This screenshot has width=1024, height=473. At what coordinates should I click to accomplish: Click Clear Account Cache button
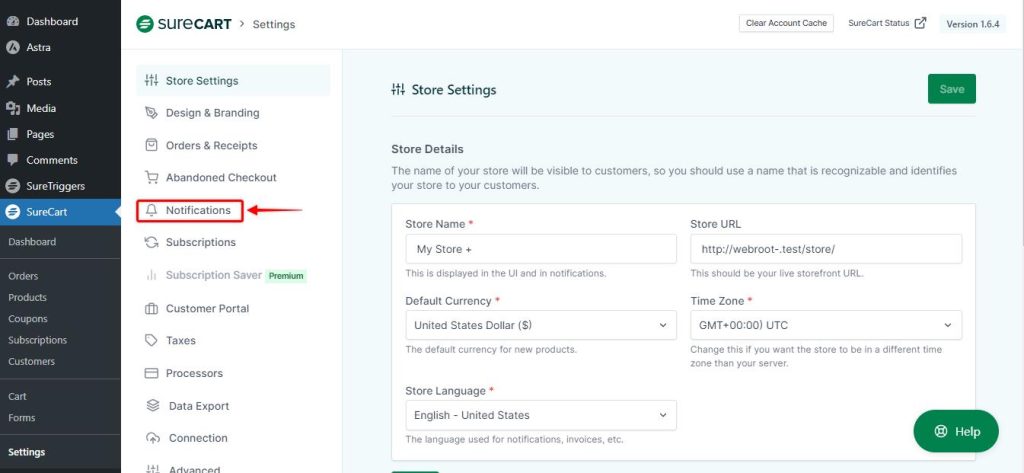pyautogui.click(x=786, y=24)
